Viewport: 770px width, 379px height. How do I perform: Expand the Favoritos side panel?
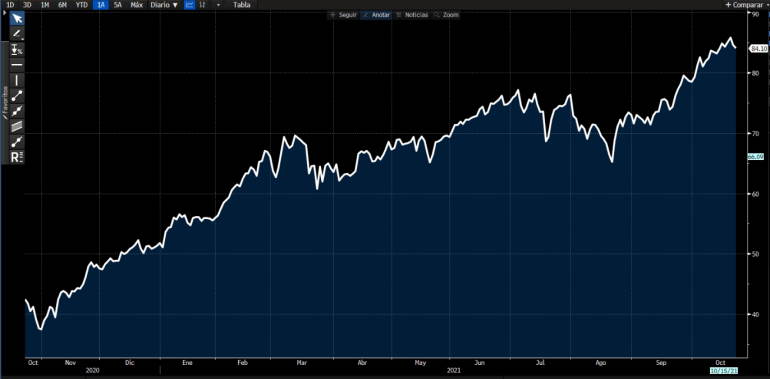point(5,103)
